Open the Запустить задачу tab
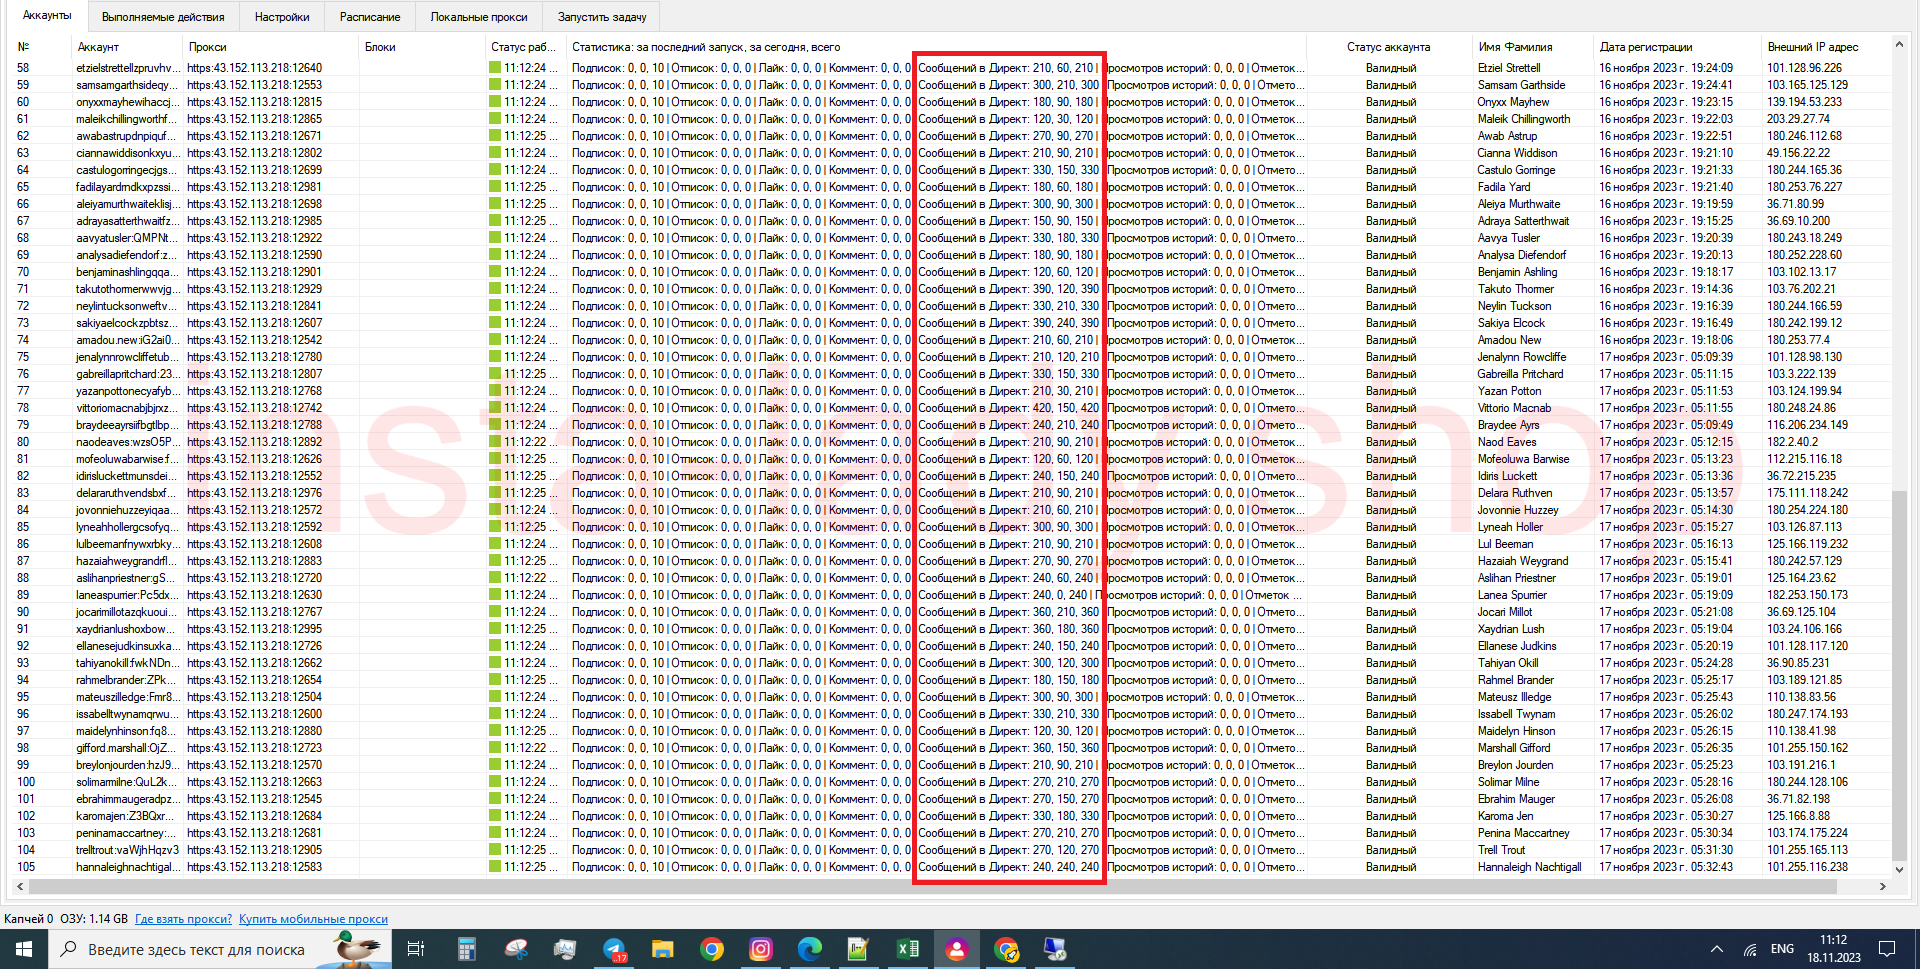The height and width of the screenshot is (969, 1920). (602, 17)
